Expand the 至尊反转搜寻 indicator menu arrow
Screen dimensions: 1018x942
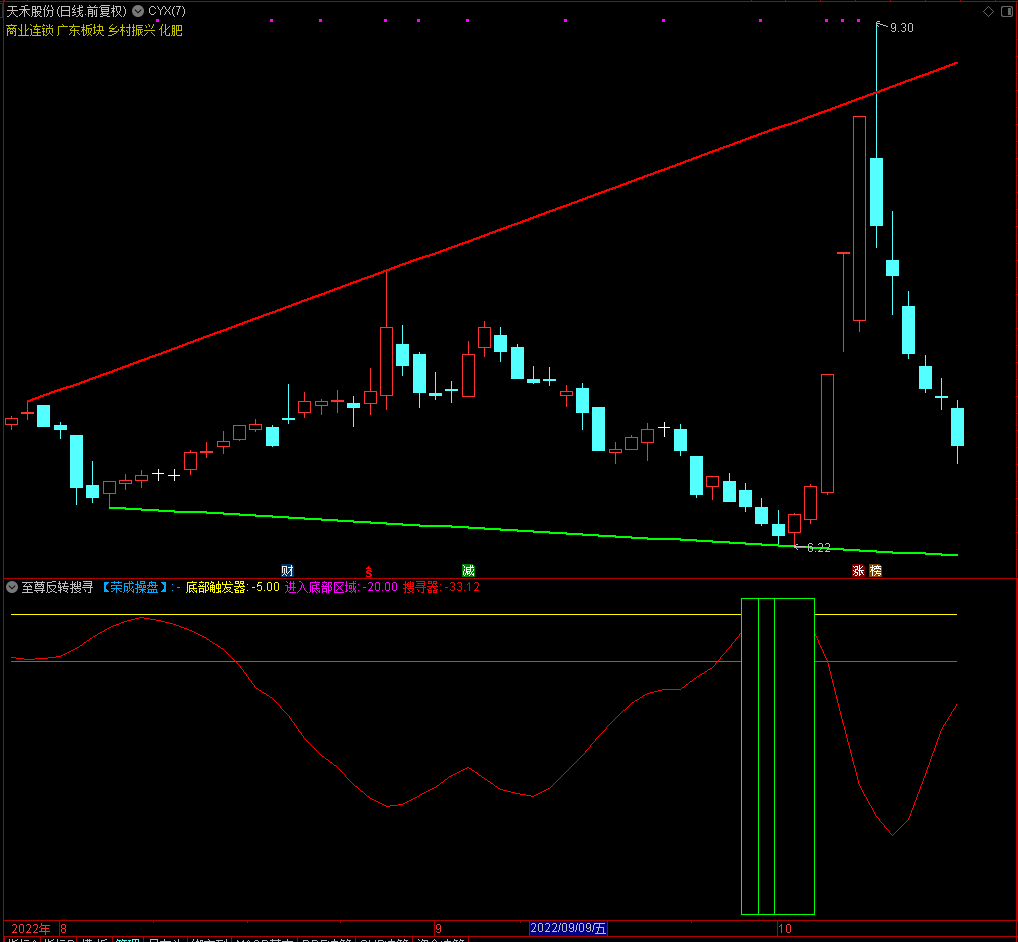(12, 587)
